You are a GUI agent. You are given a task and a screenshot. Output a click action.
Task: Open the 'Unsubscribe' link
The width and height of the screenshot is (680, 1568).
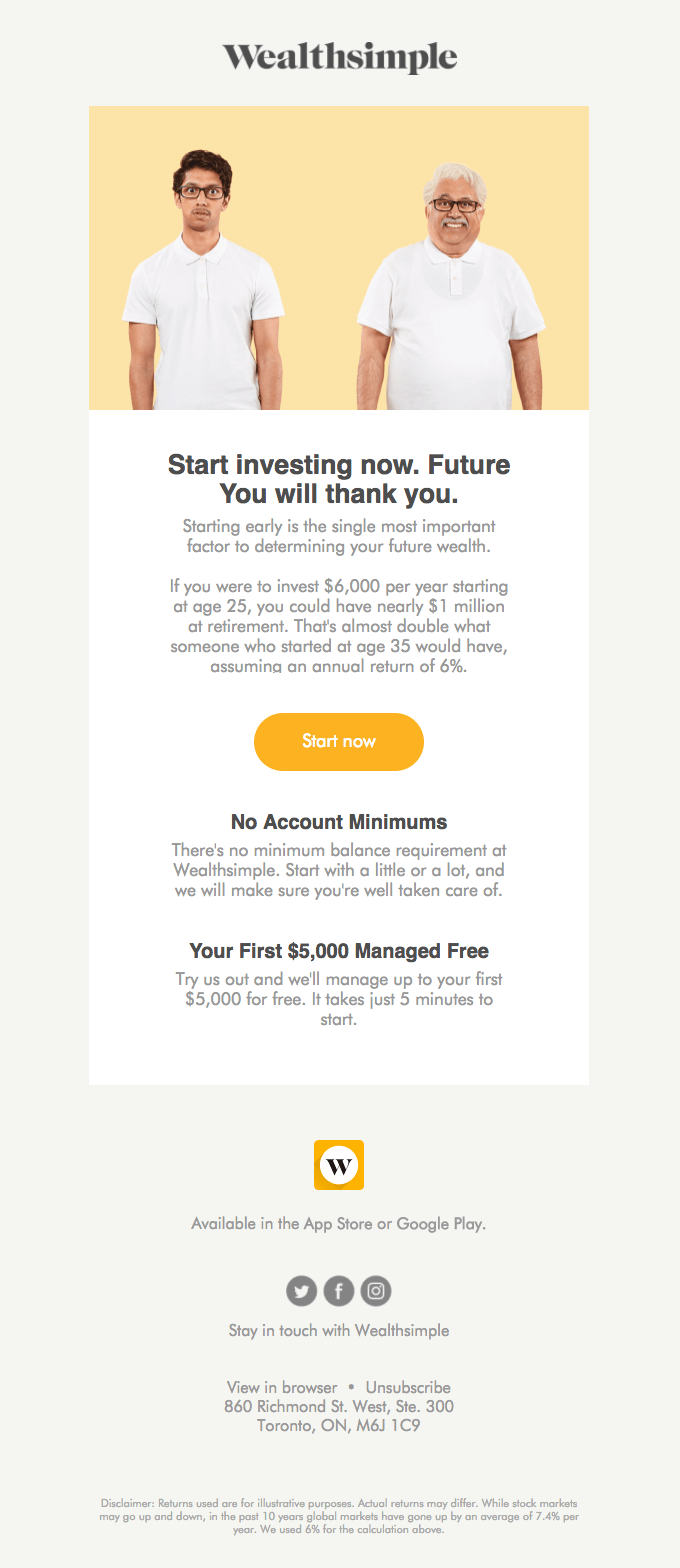[408, 1387]
